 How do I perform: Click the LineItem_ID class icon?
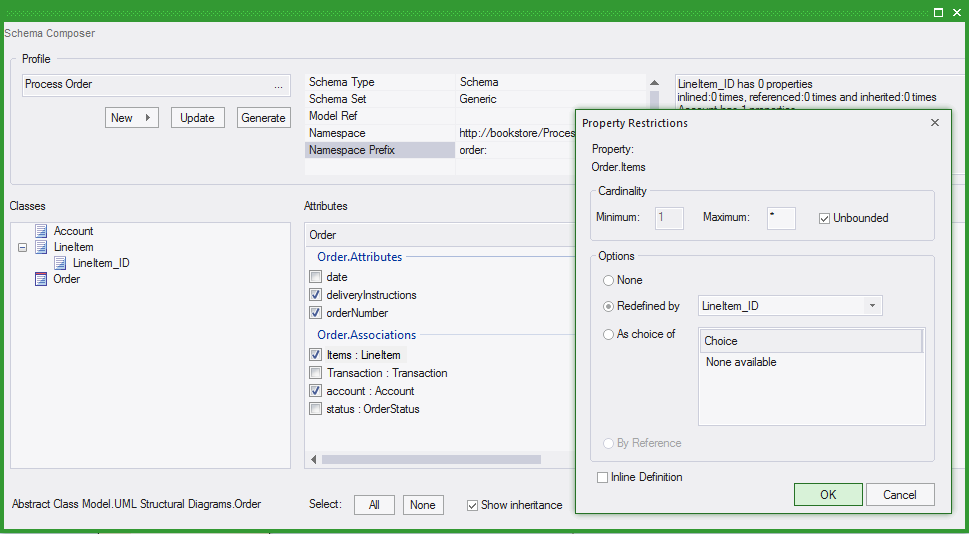60,263
